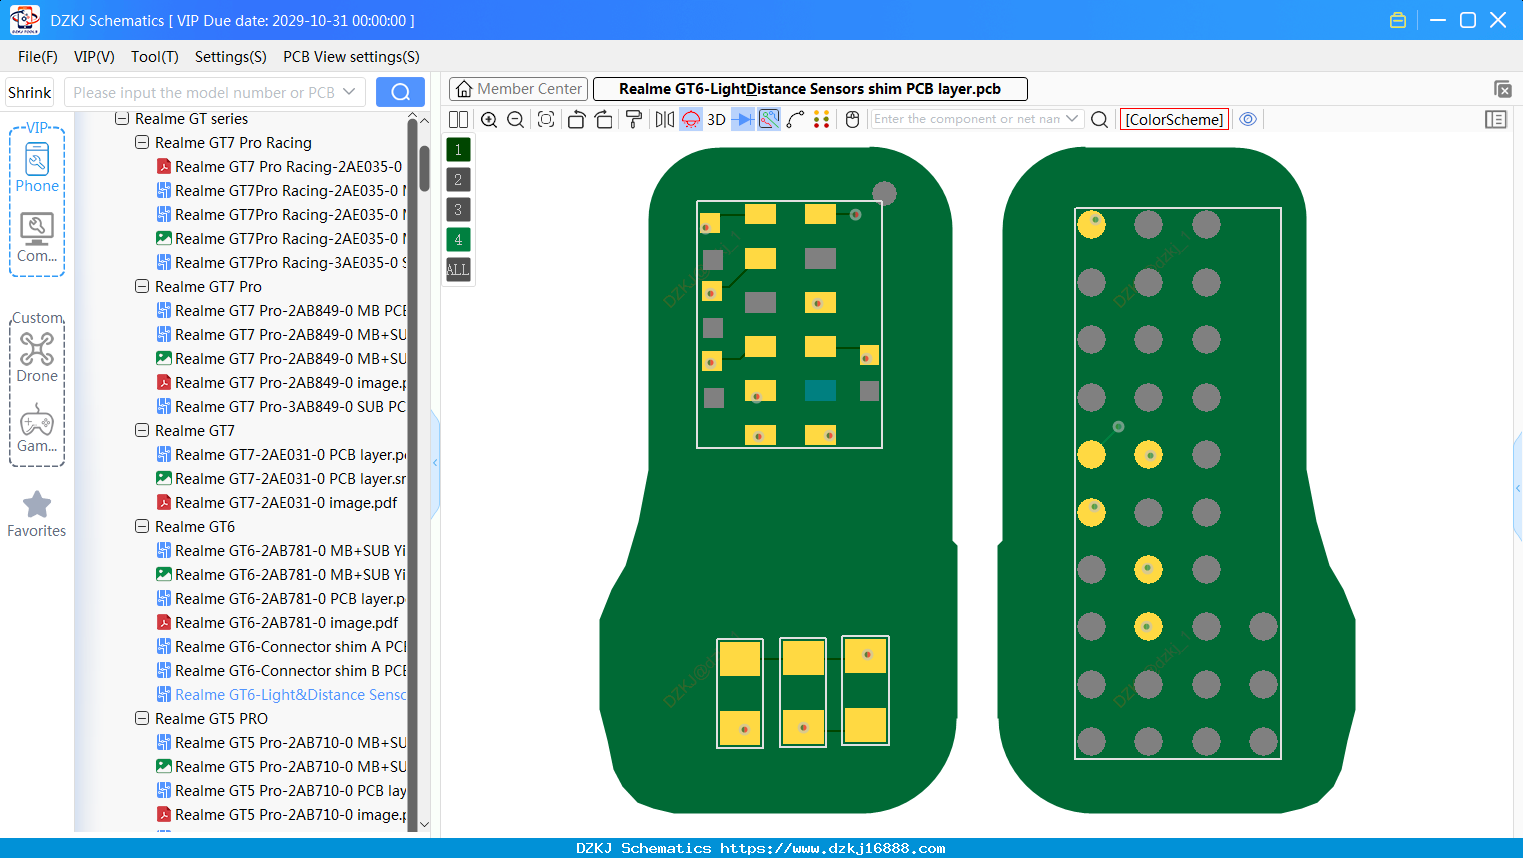Click the mirror flip icon
Viewport: 1523px width, 858px height.
pyautogui.click(x=665, y=120)
